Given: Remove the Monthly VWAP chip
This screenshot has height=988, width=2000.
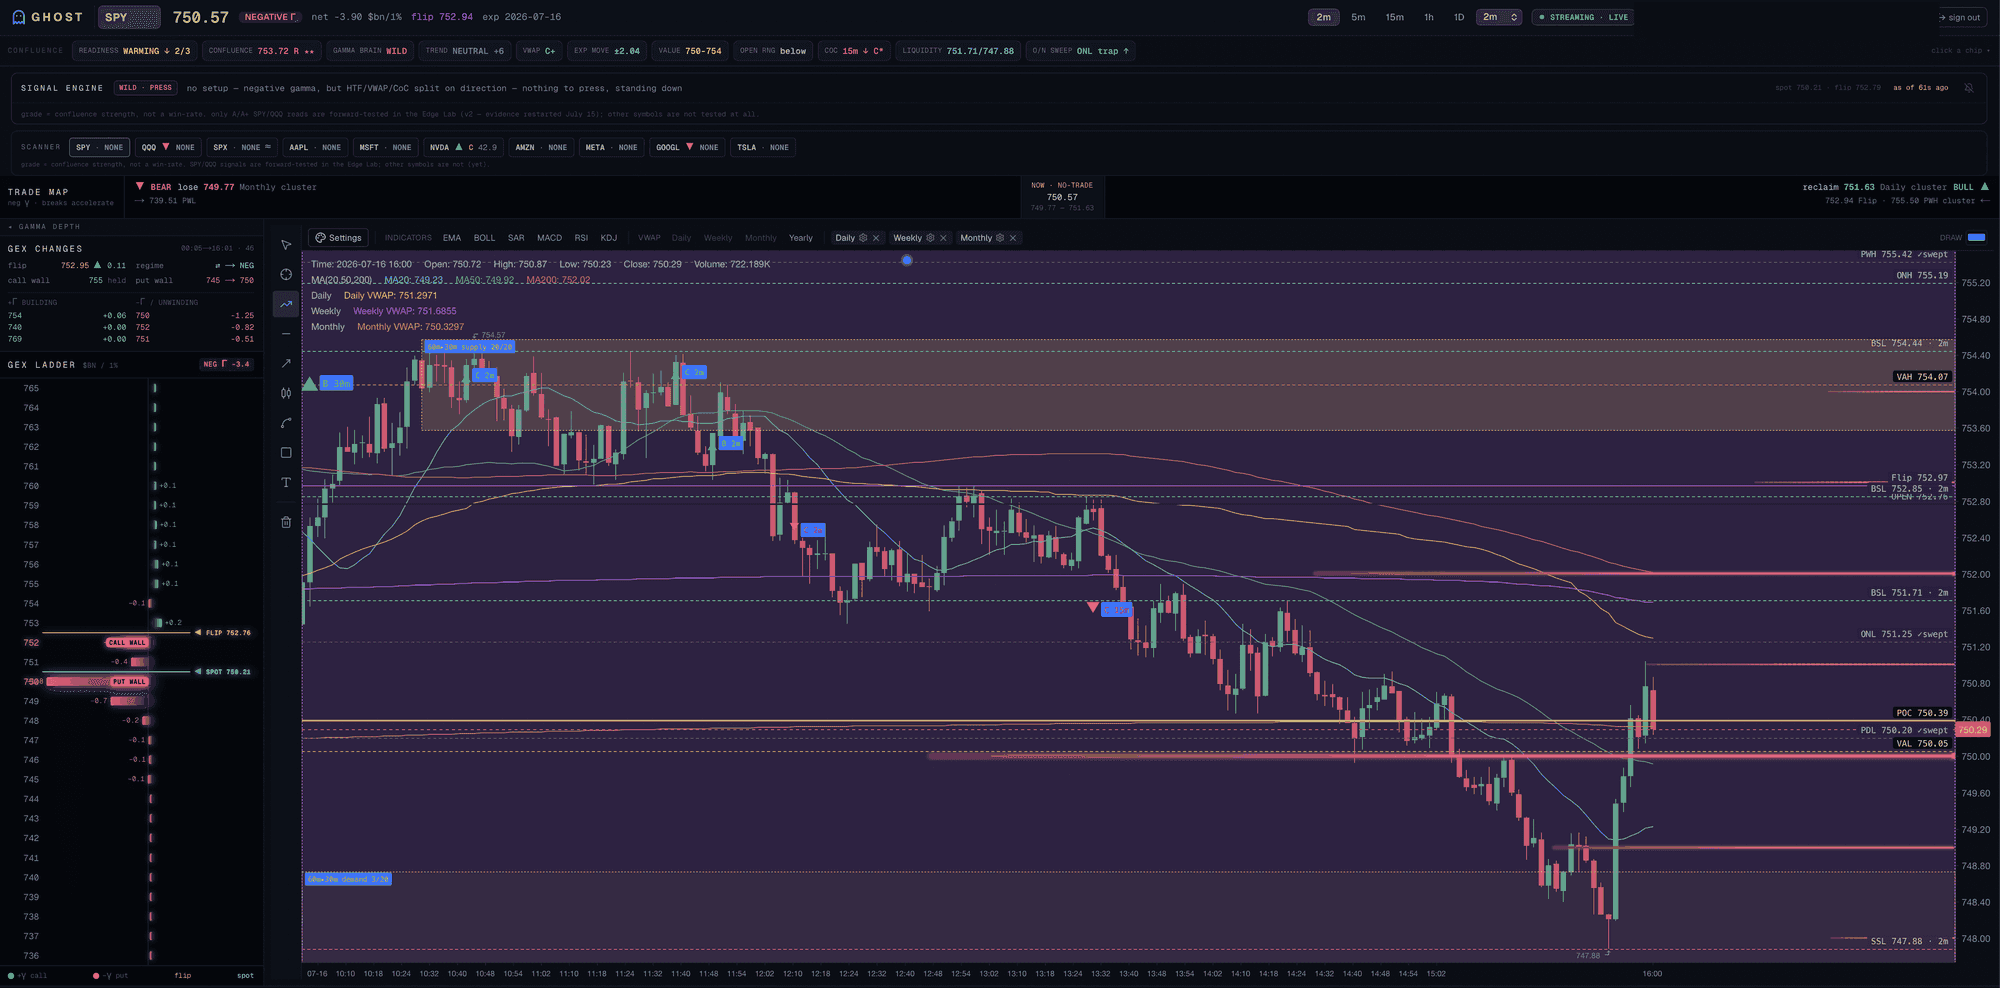Looking at the screenshot, I should tap(1013, 238).
